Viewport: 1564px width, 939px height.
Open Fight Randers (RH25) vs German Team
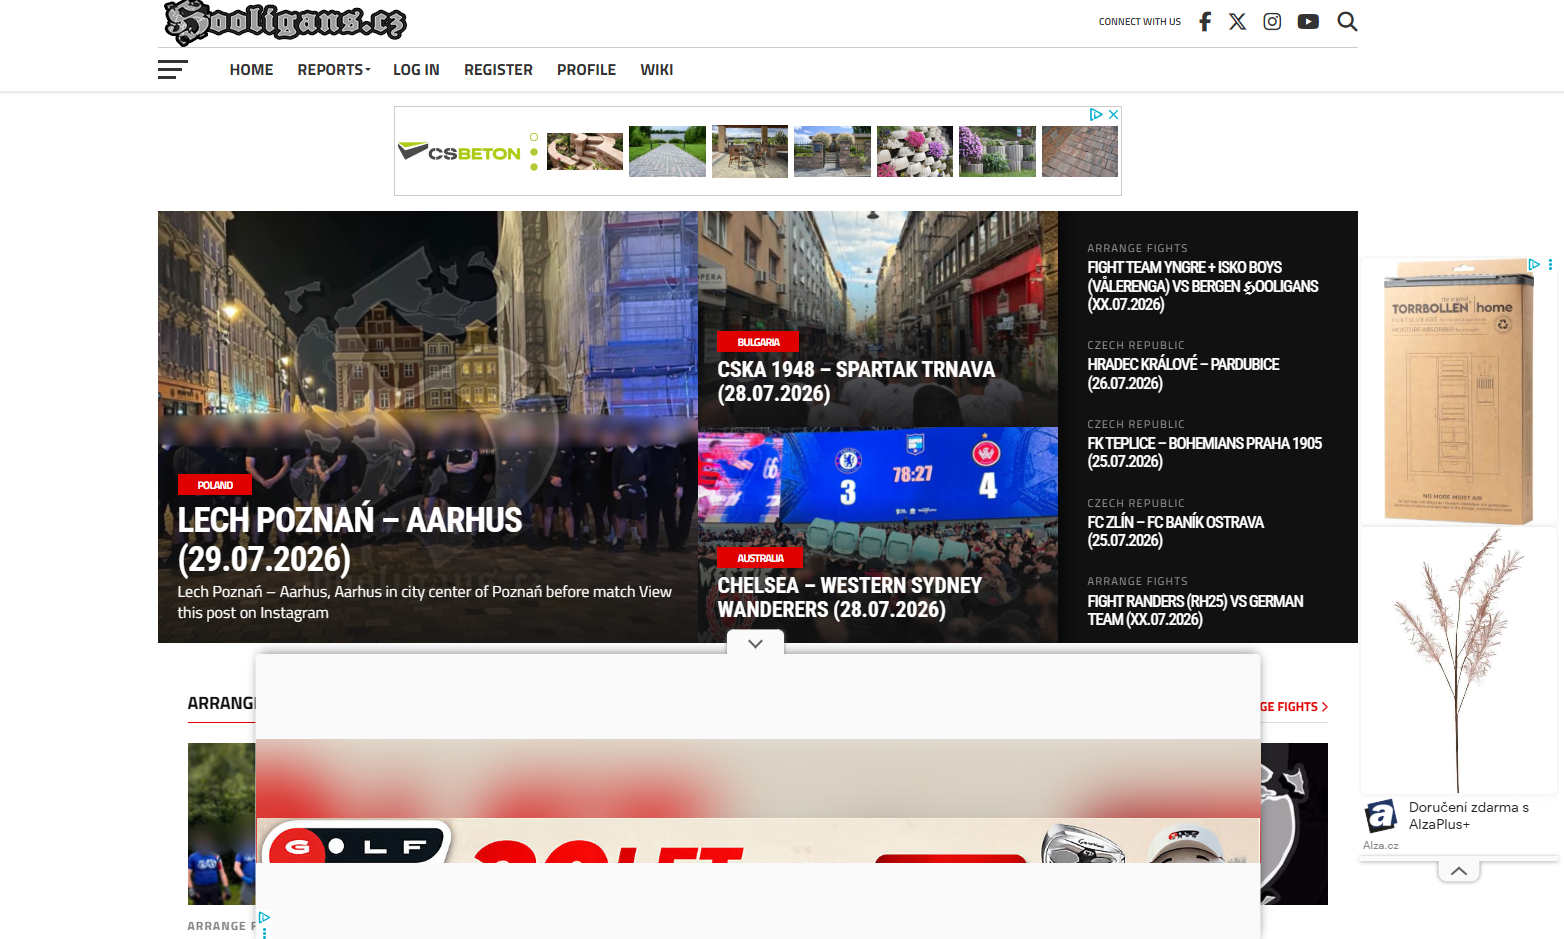pos(1195,610)
